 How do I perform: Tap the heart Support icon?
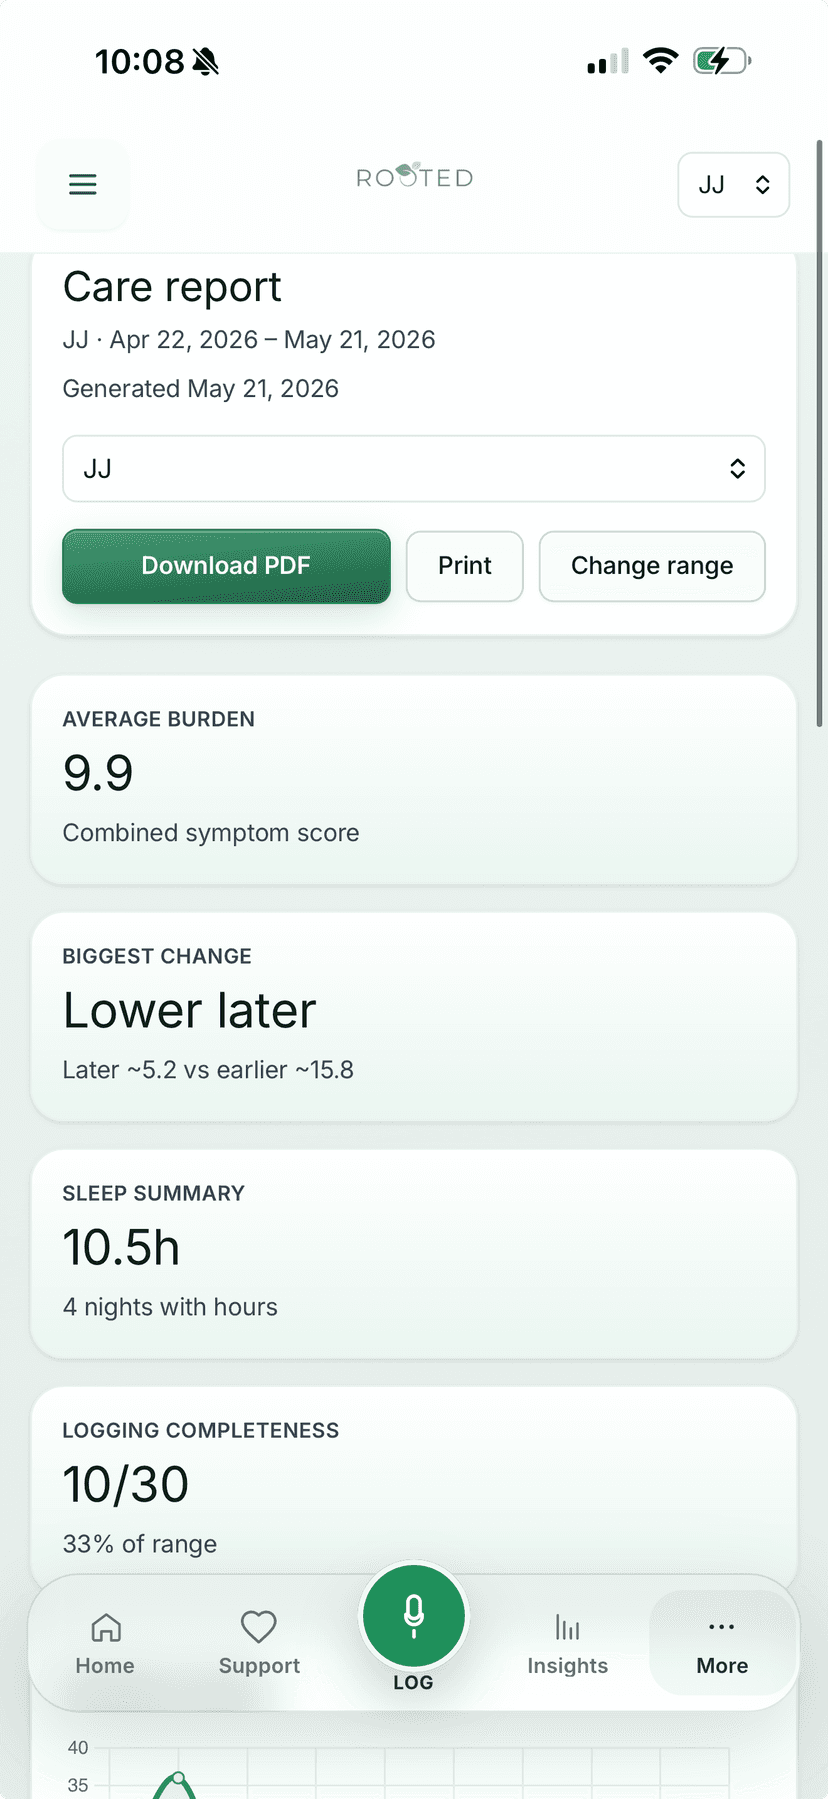coord(259,1627)
